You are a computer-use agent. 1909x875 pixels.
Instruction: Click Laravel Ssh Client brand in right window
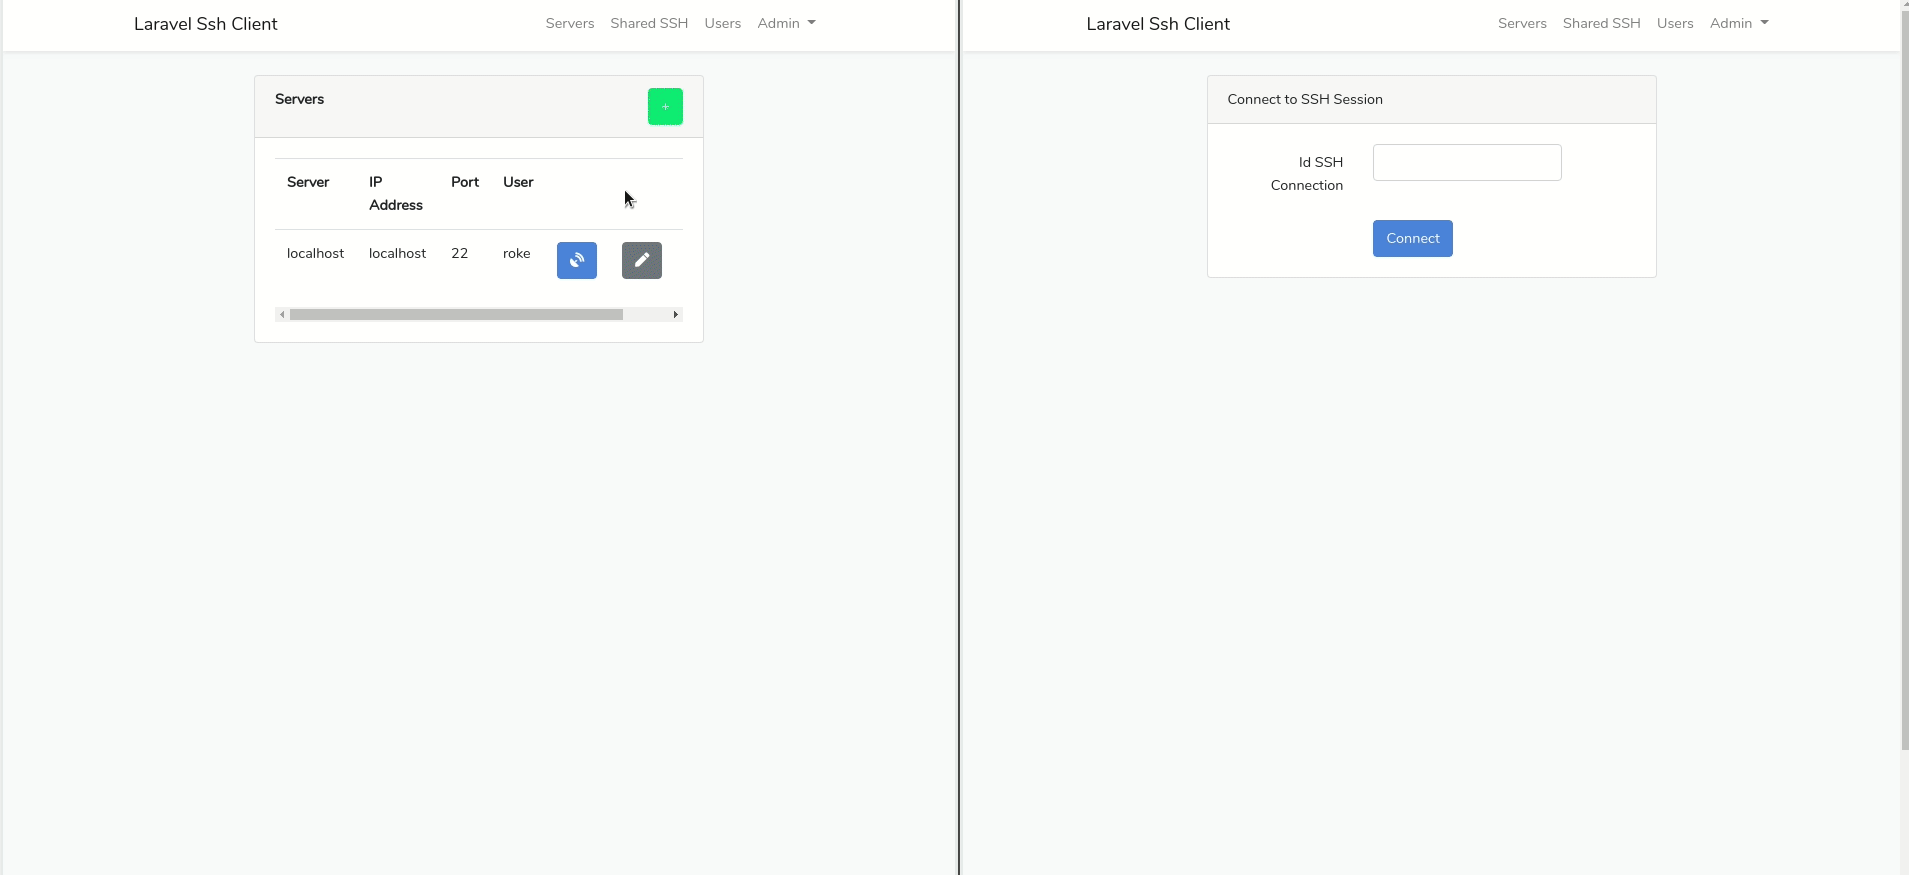[x=1158, y=24]
